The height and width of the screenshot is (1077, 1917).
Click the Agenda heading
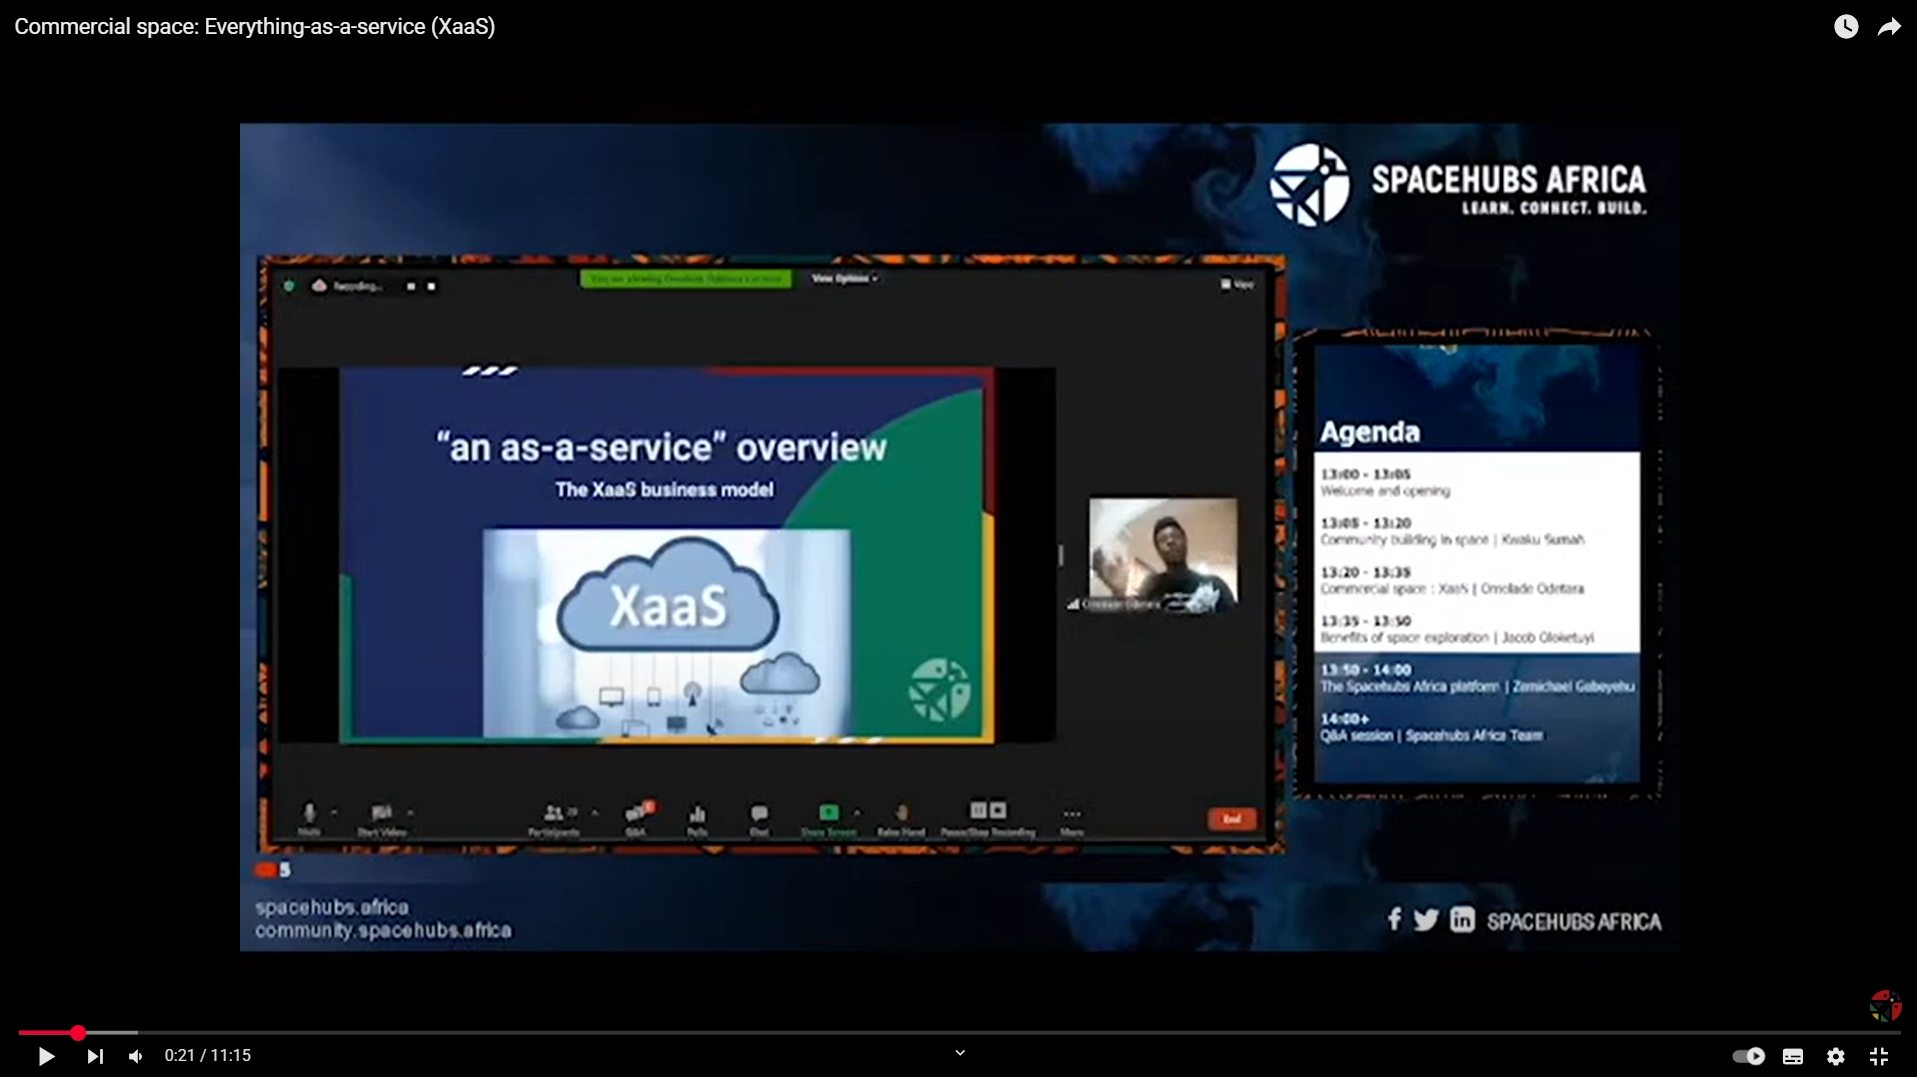(x=1370, y=432)
